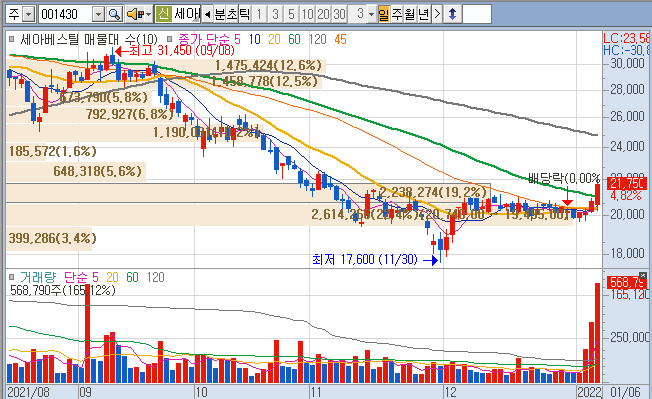Image resolution: width=652 pixels, height=399 pixels.
Task: Click the empty box after blue arrows
Action: point(477,15)
